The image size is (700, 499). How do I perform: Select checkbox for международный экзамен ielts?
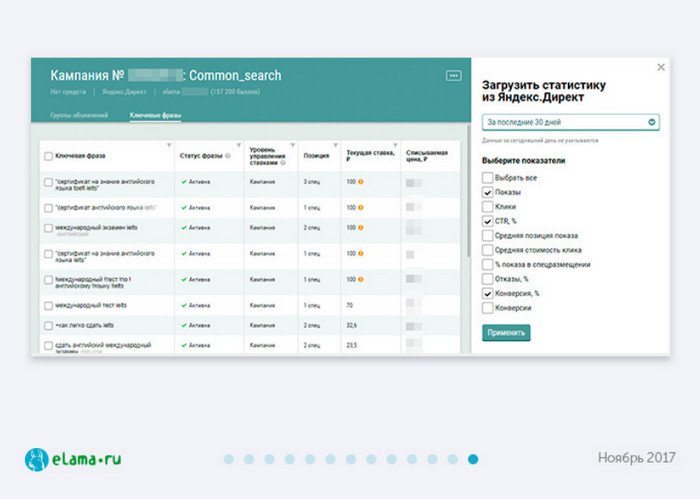coord(48,228)
